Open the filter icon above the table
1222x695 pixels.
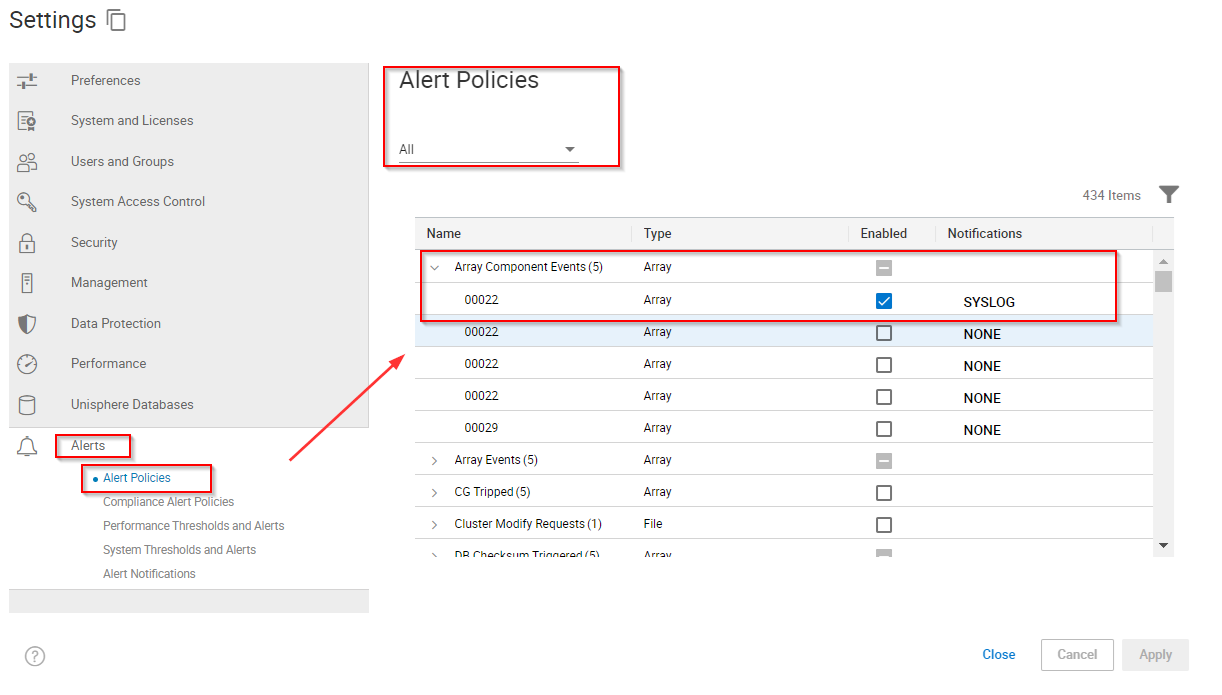click(1168, 194)
